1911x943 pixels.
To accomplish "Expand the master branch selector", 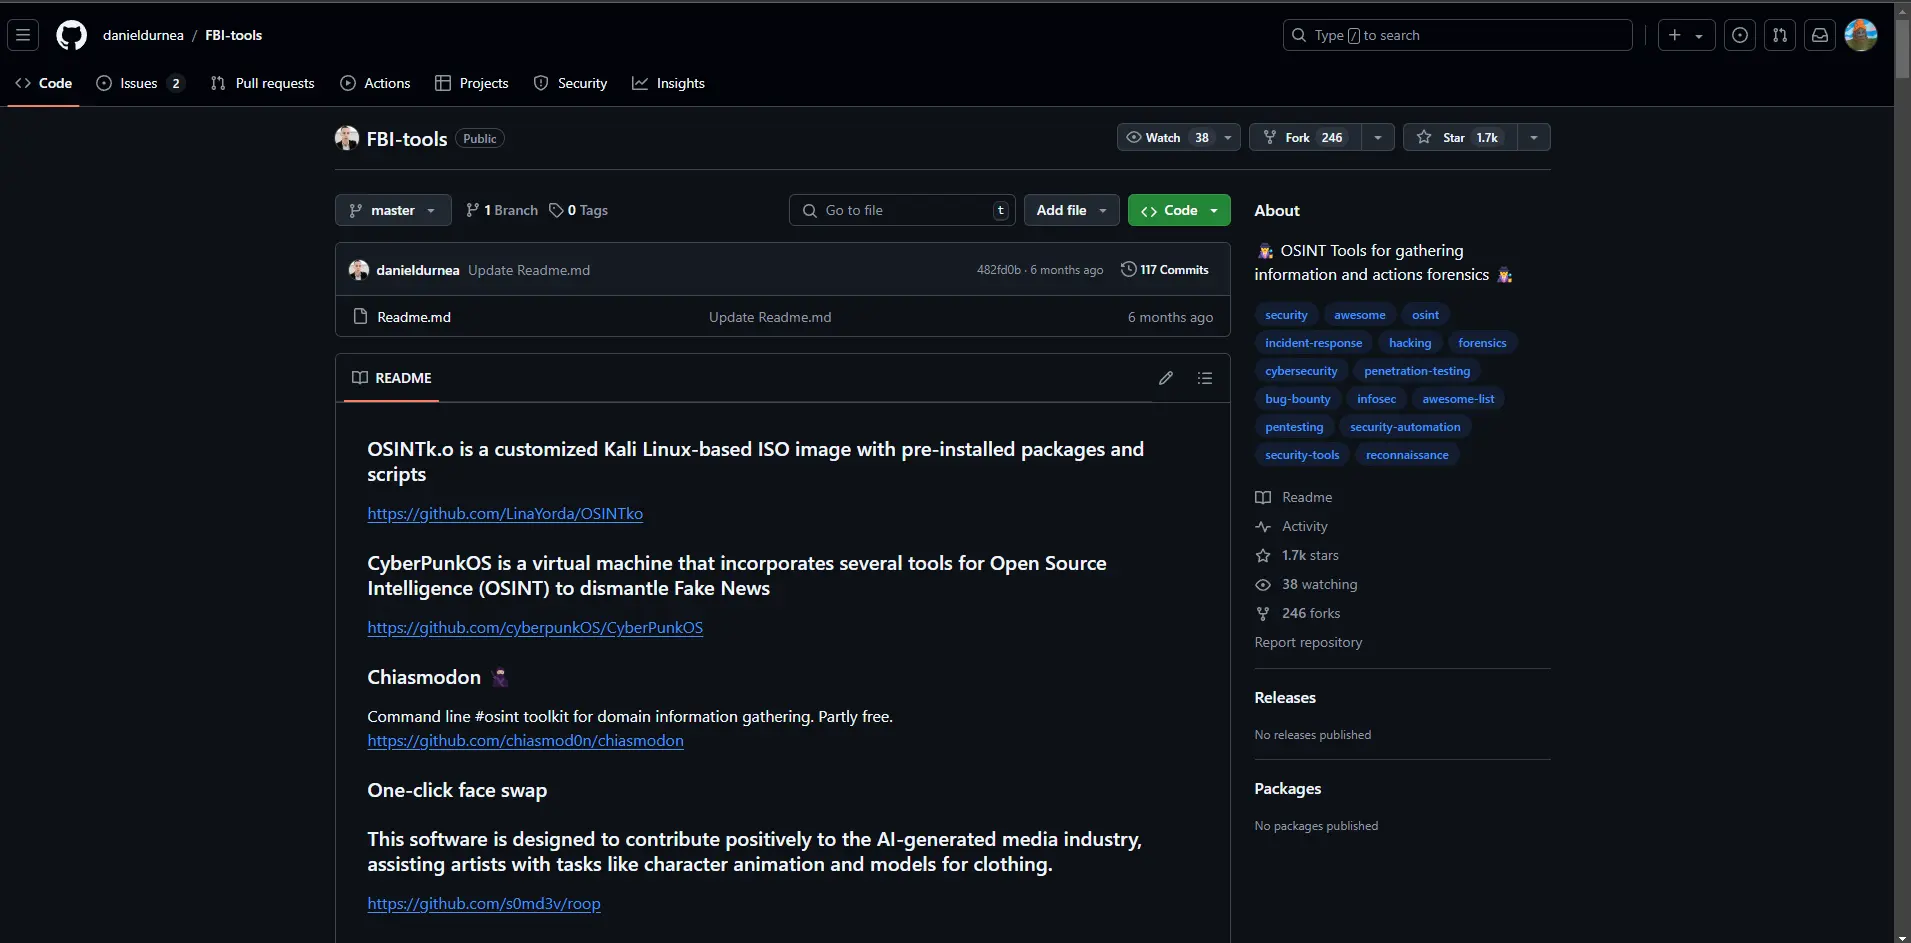I will [x=393, y=210].
